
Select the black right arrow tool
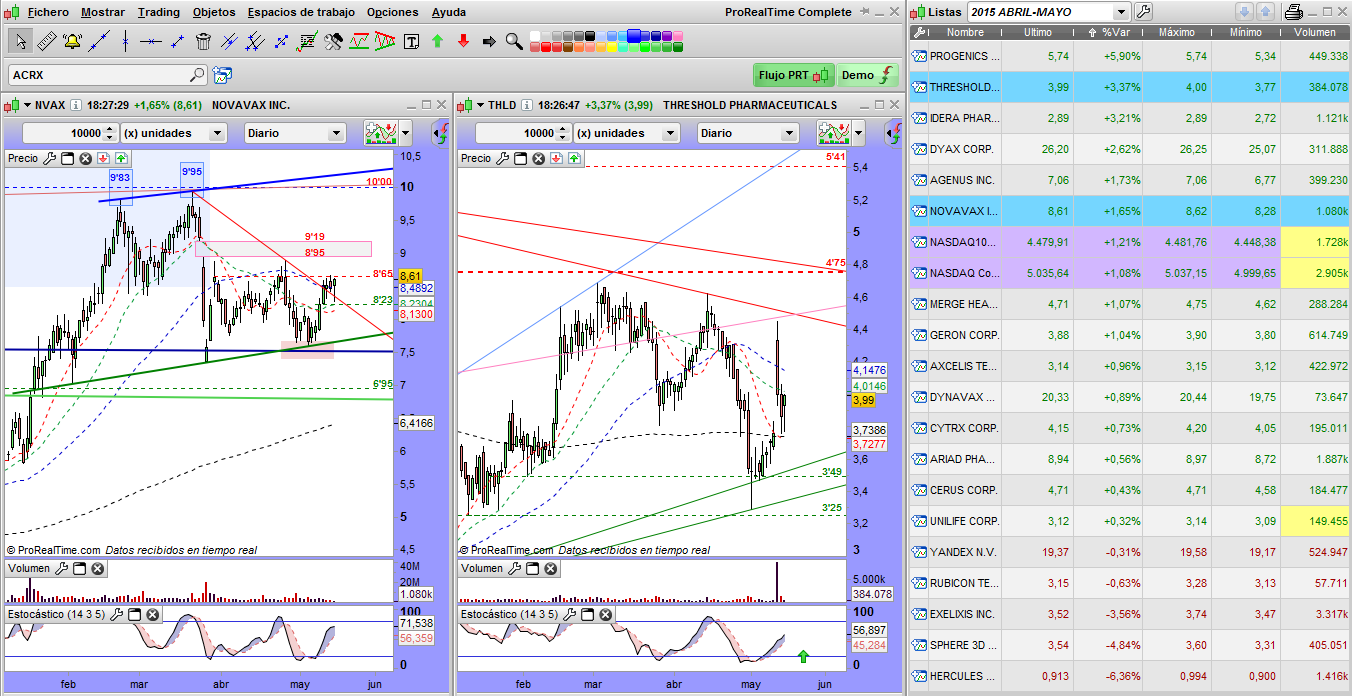point(489,42)
